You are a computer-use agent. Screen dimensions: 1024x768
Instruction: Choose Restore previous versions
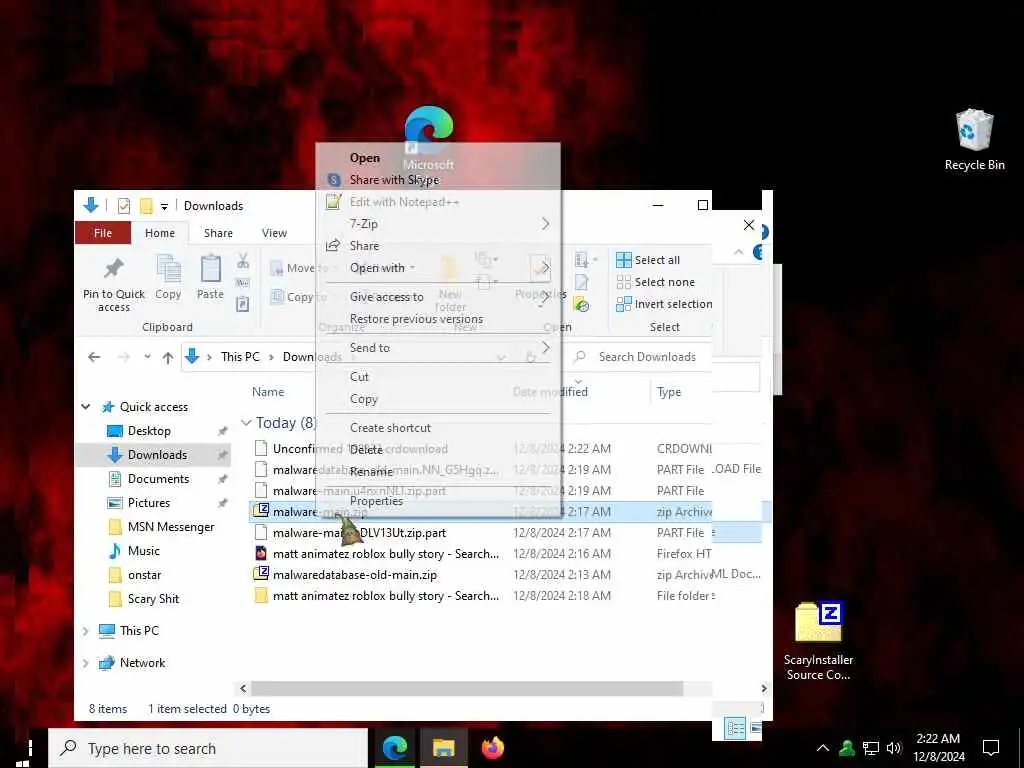[438, 319]
